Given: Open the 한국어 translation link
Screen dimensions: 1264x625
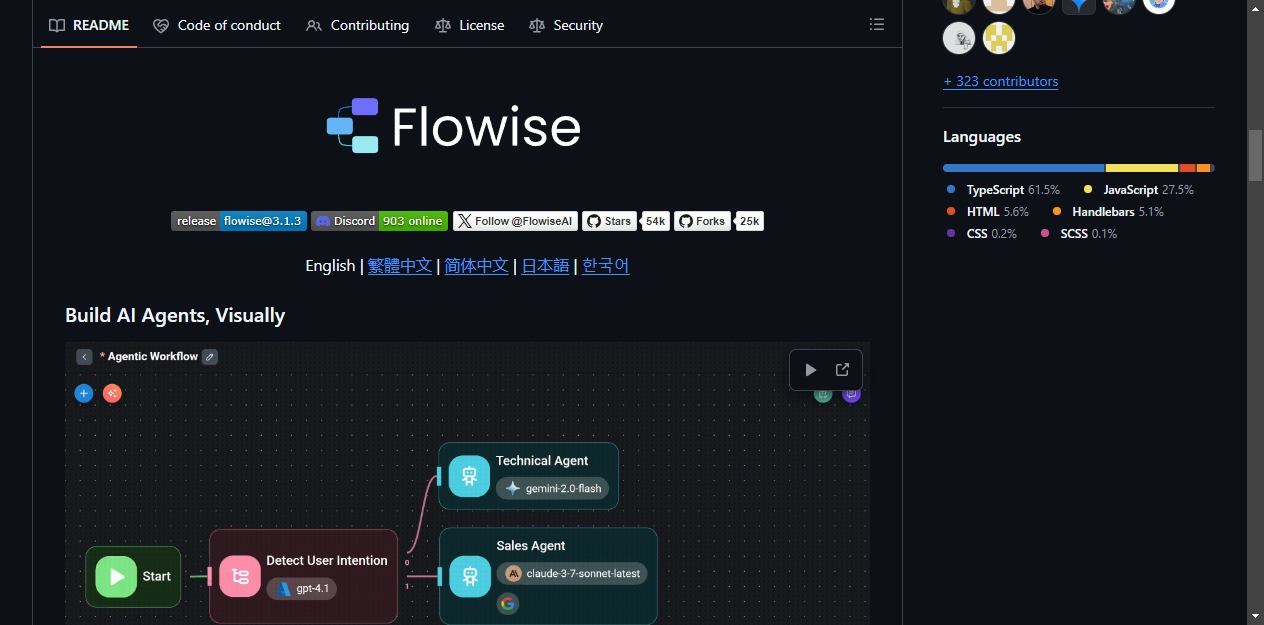Looking at the screenshot, I should 606,265.
